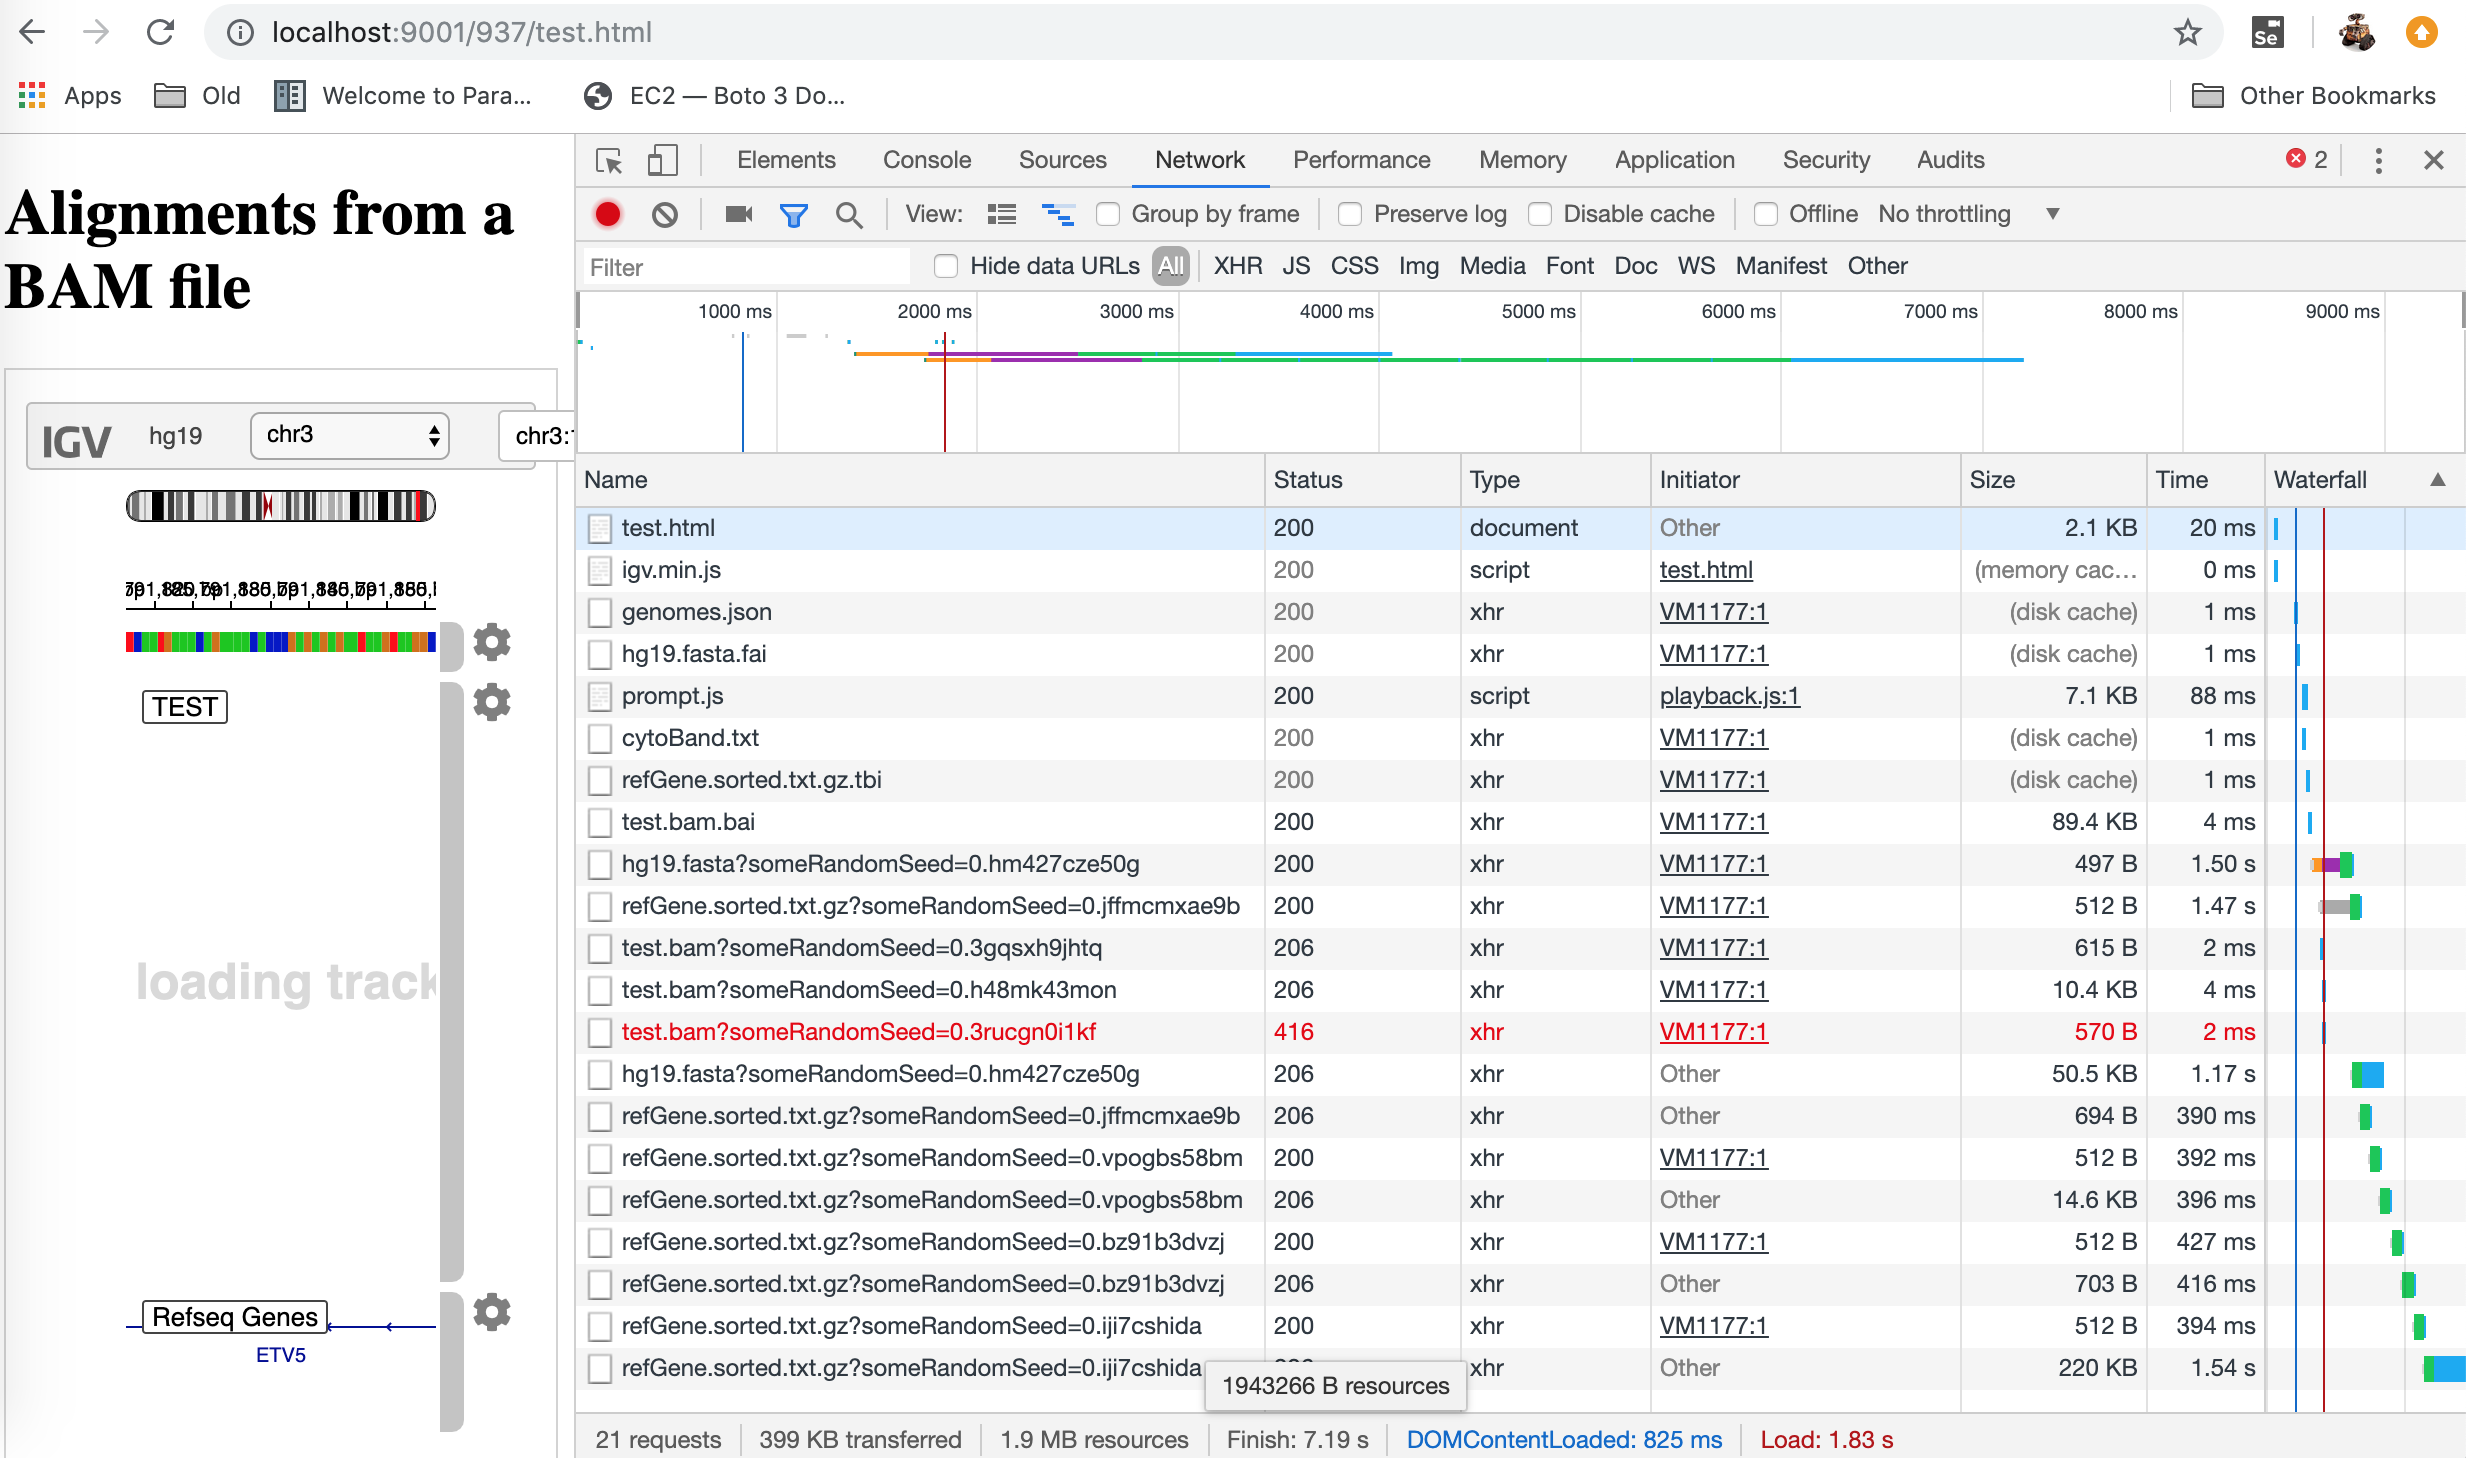This screenshot has height=1458, width=2466.
Task: Enable Preserve log
Action: [x=1351, y=214]
